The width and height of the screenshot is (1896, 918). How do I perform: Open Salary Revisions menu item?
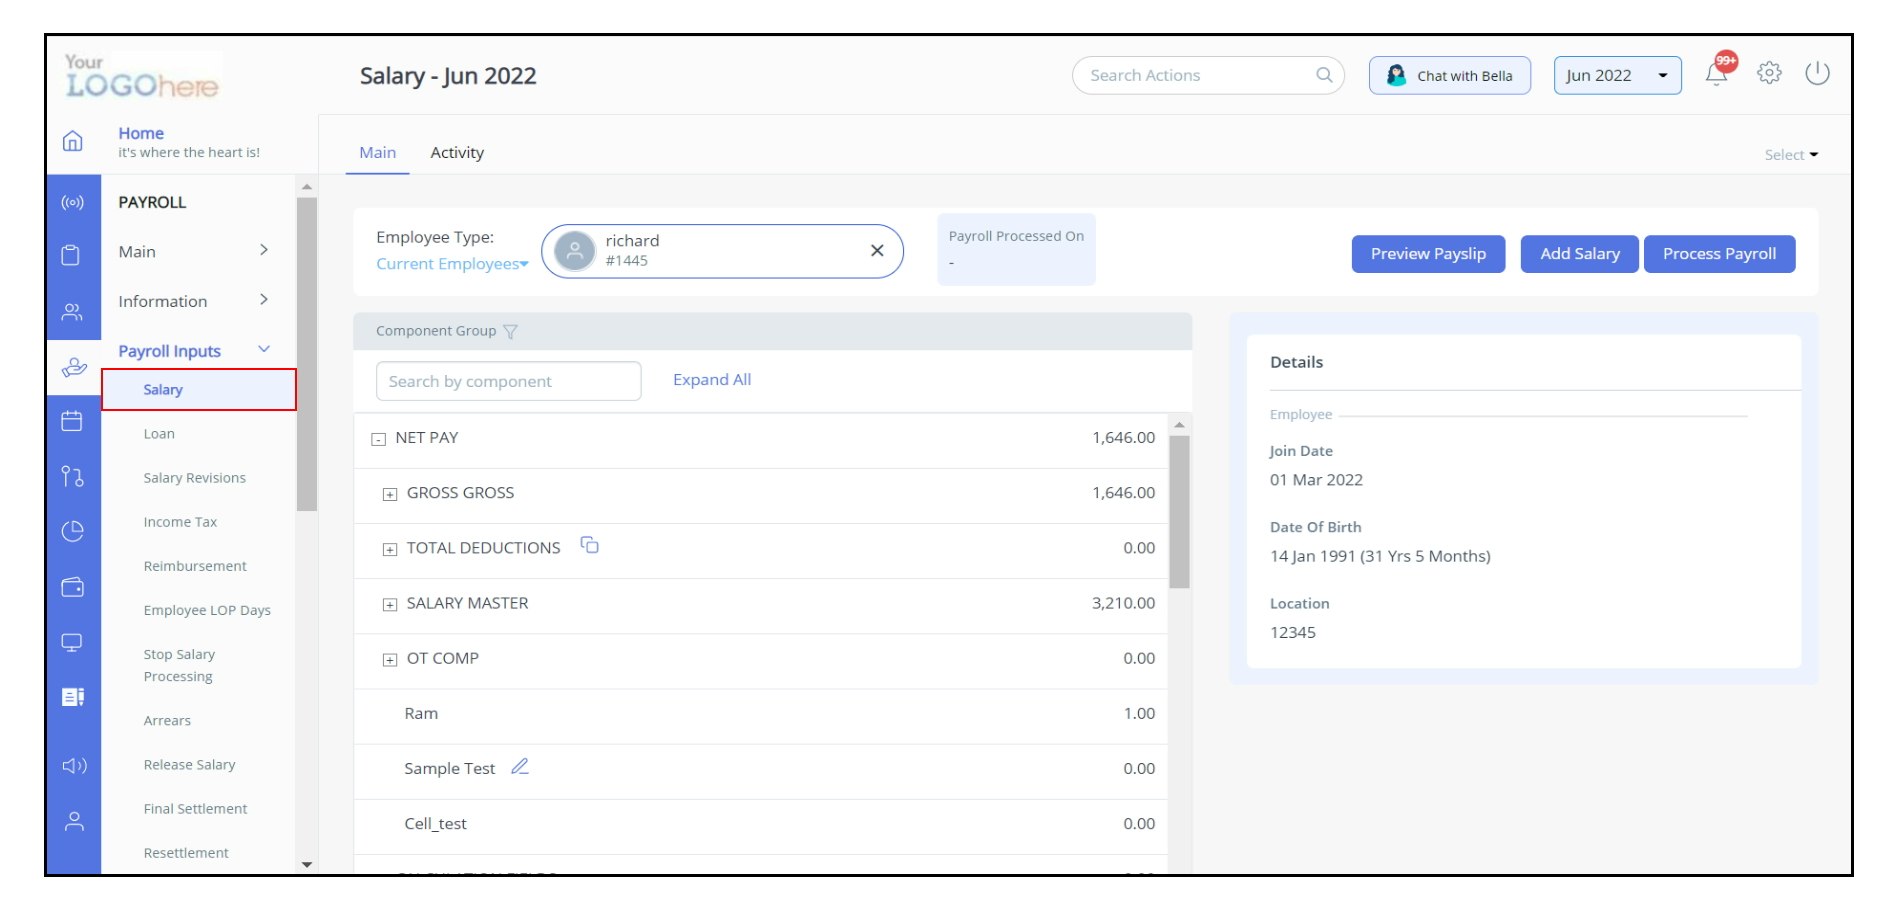click(x=194, y=478)
